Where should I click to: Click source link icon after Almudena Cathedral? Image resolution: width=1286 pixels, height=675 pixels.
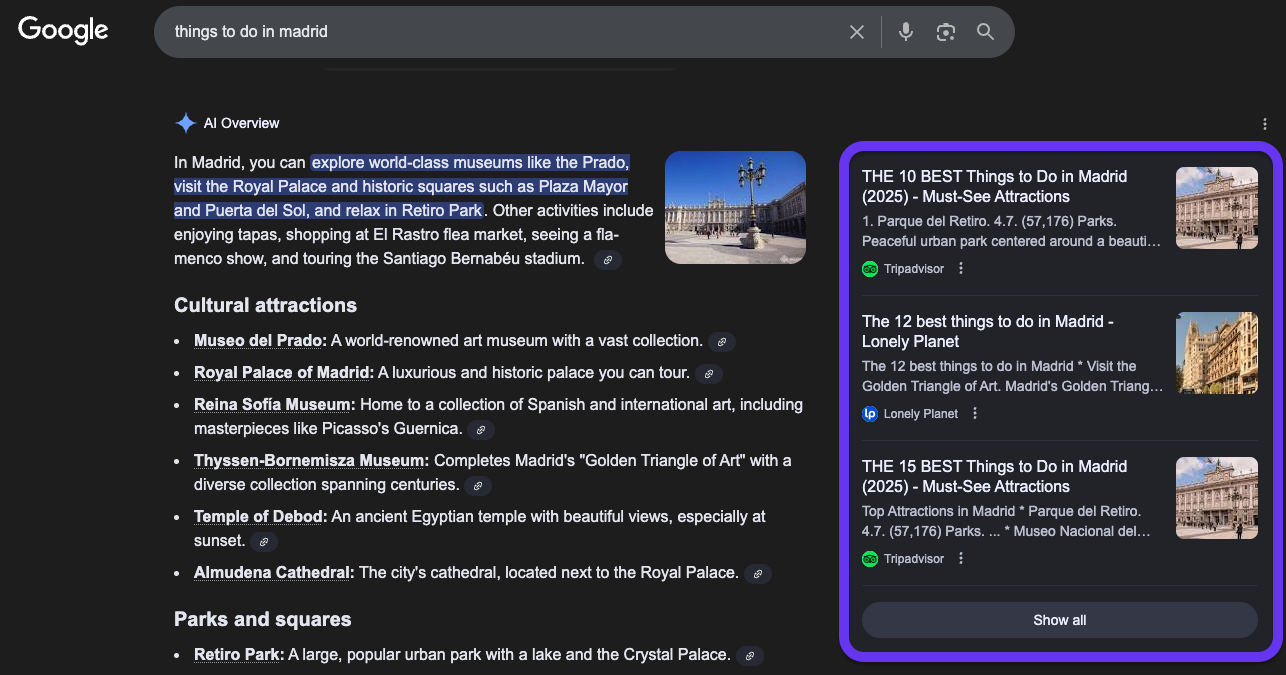tap(758, 574)
